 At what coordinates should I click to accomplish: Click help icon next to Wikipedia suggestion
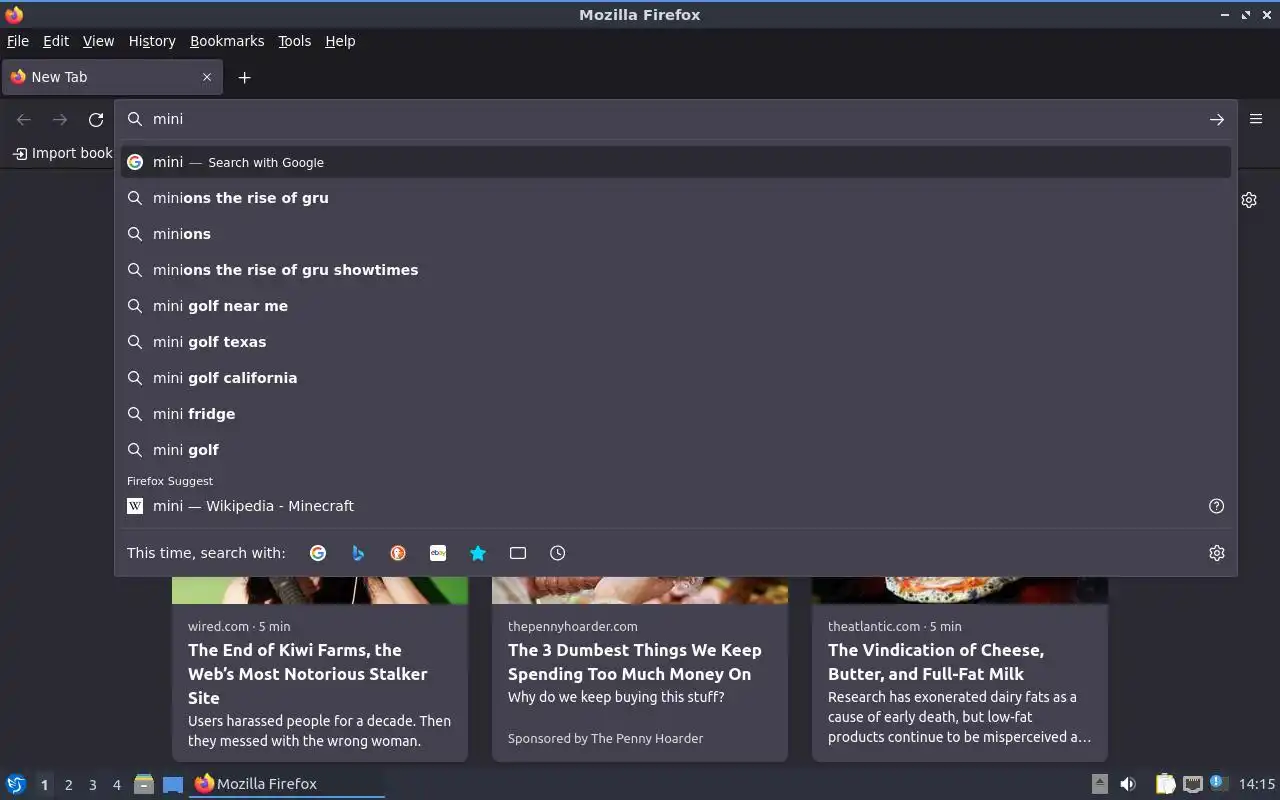coord(1216,506)
